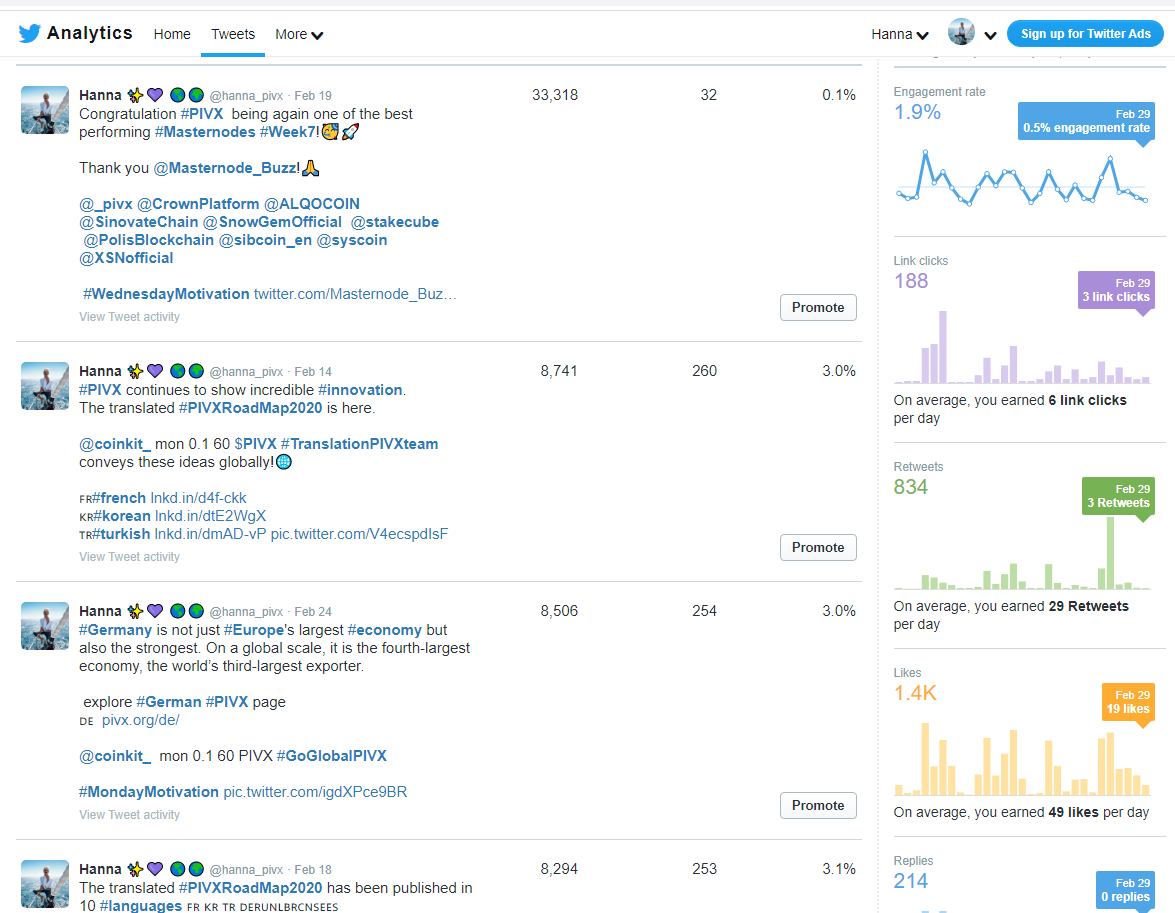
Task: Click Hanna avatar on Feb 14 tweet
Action: click(x=45, y=386)
